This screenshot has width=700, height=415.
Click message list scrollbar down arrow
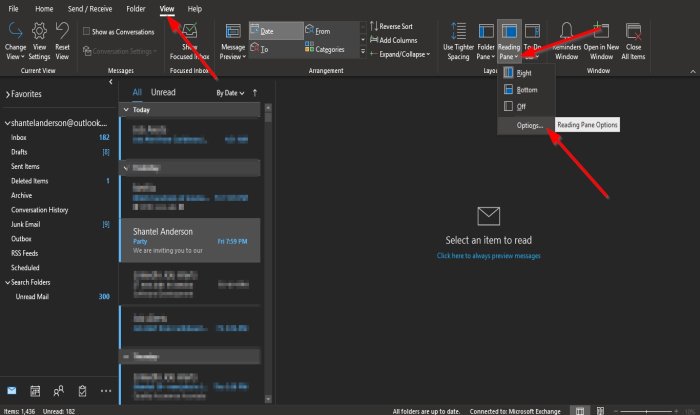(268, 399)
